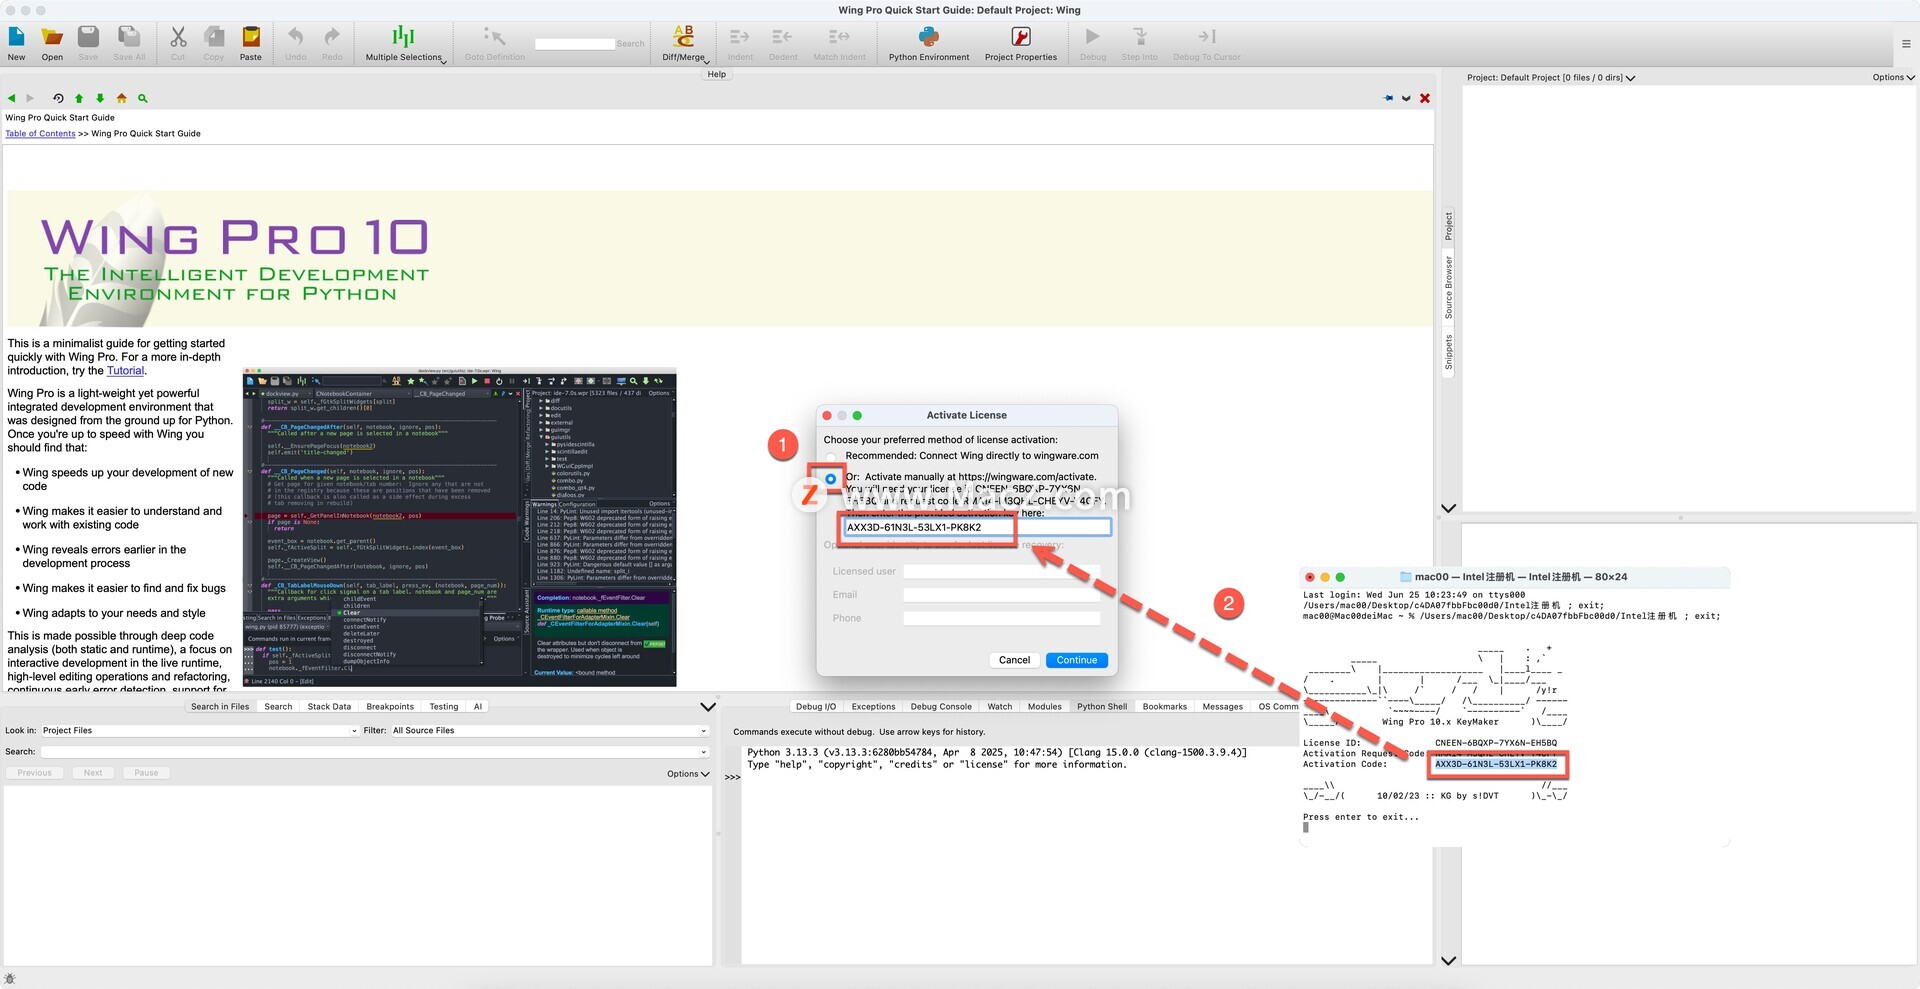
Task: Click the green magnifier search icon
Action: (143, 98)
